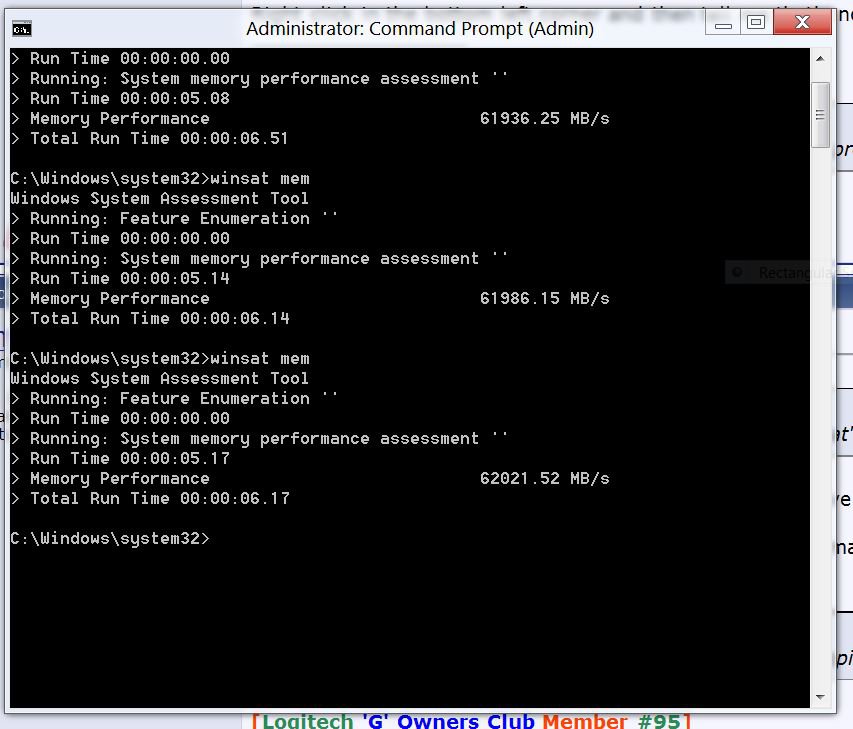Click the memory result 61936.25 MB/s

[x=545, y=119]
